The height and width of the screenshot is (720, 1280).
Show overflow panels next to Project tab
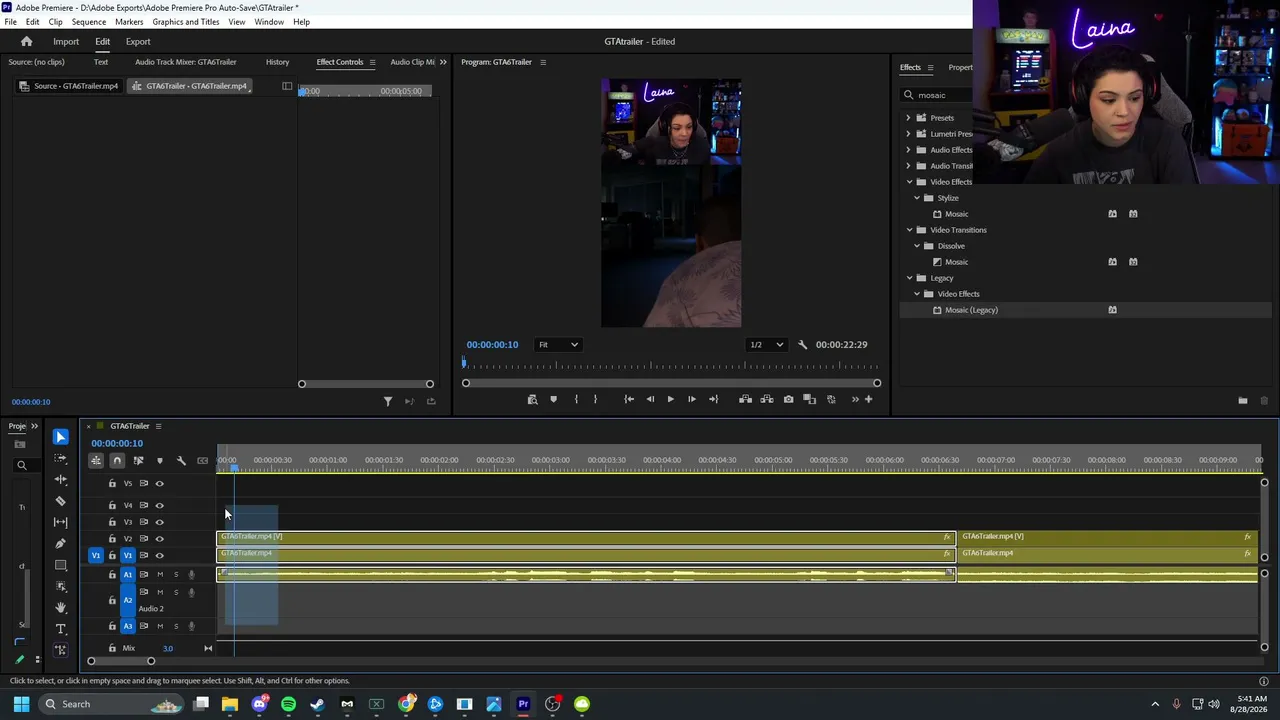[35, 426]
